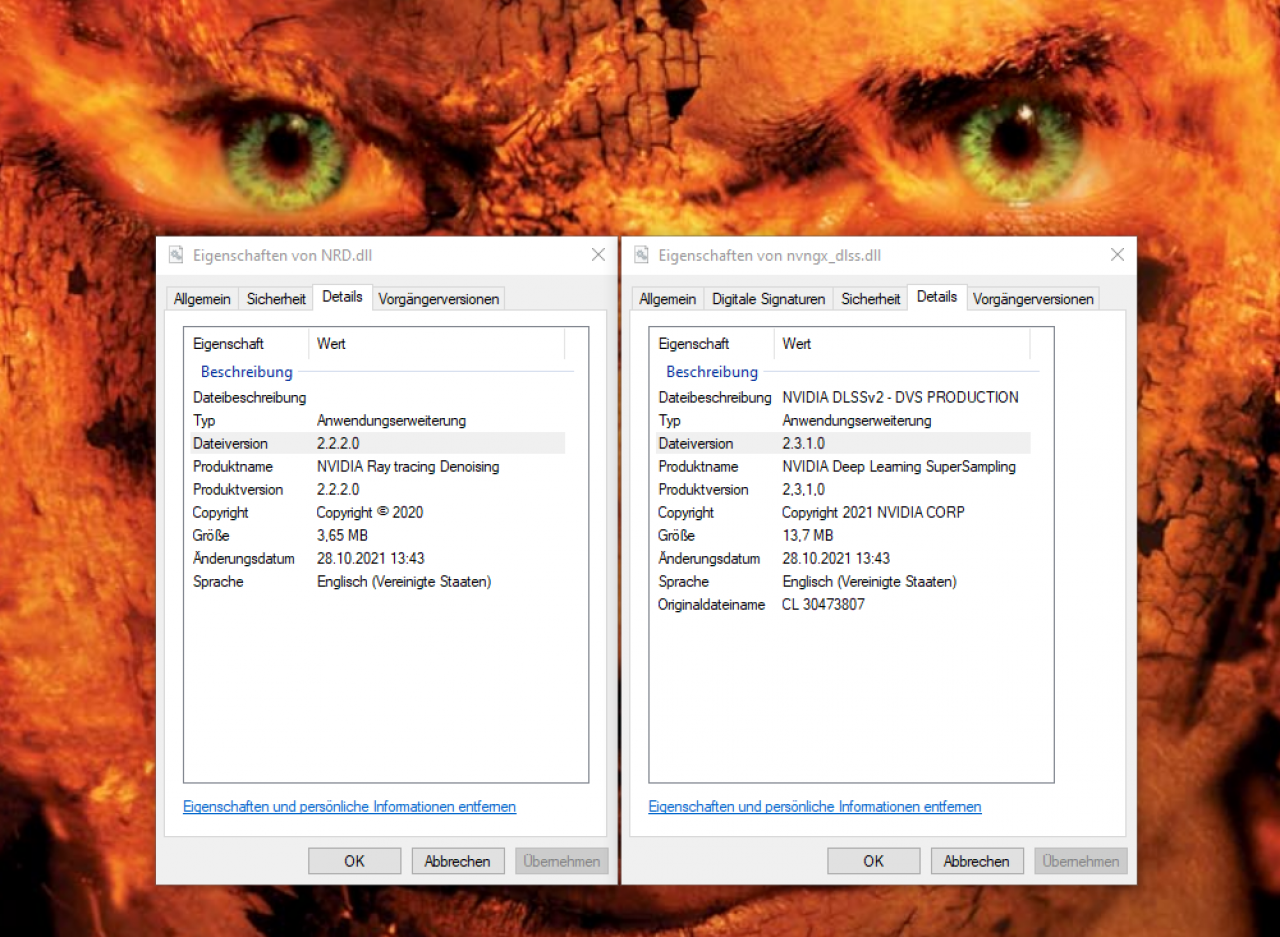
Task: Click Beschreibung group header in nvngx_dlss.dll window
Action: (712, 372)
